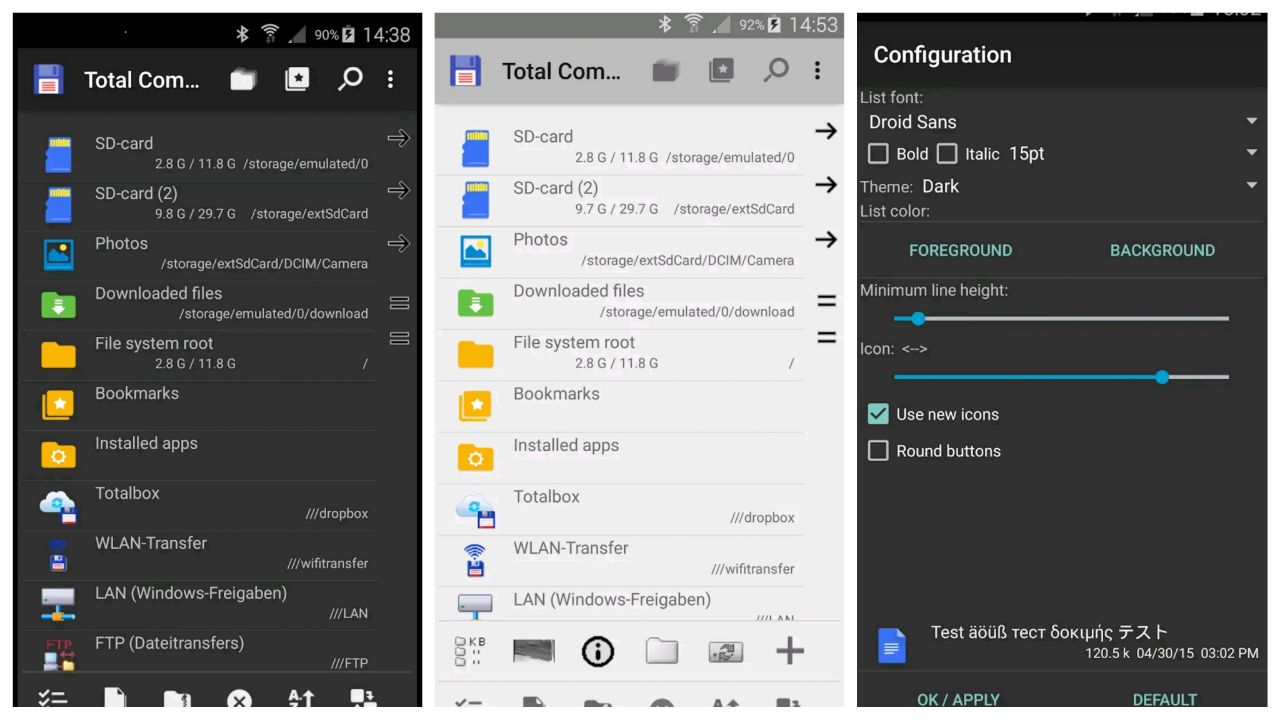Tap the info circle button in light-theme bar
Screen dimensions: 1280x719
598,652
